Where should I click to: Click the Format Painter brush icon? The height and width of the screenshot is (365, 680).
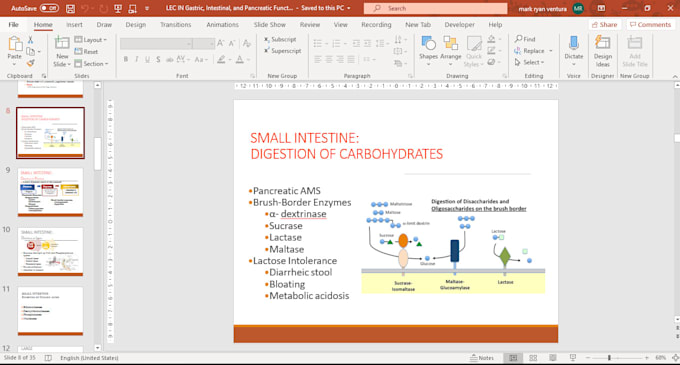[30, 63]
